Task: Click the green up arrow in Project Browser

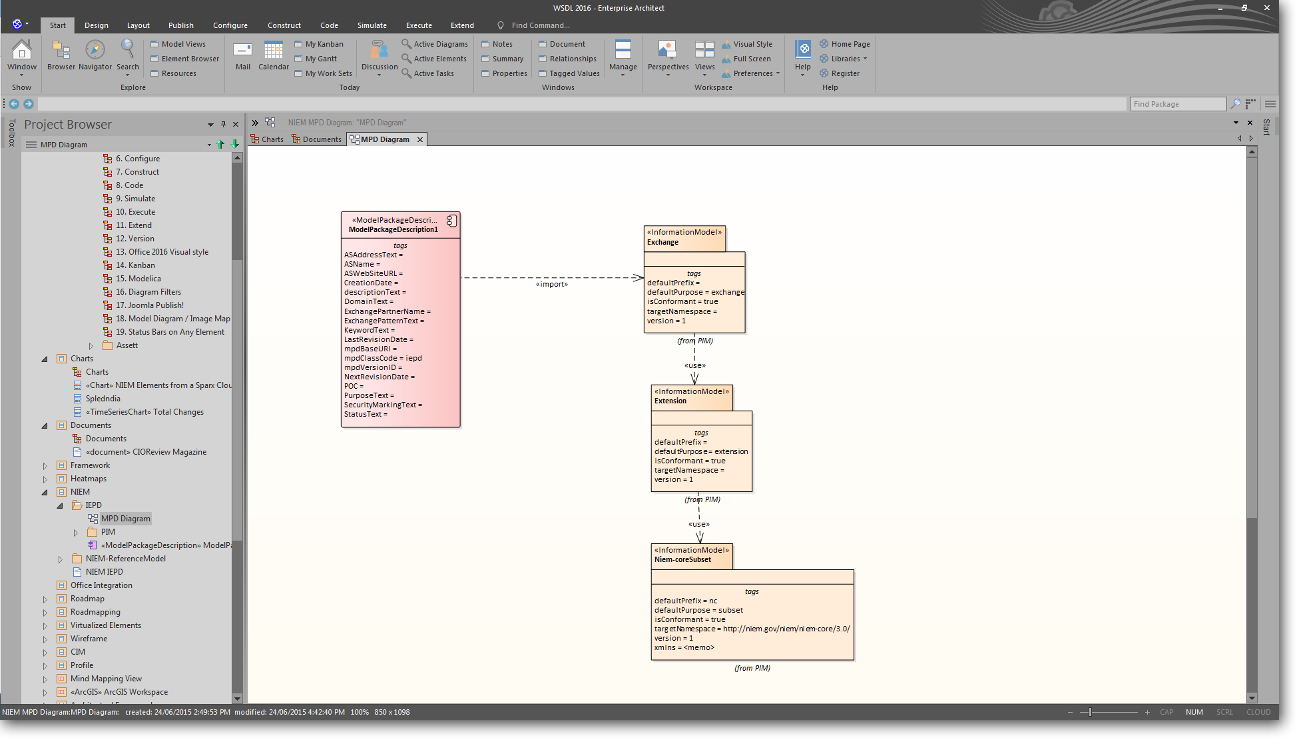Action: coord(221,145)
